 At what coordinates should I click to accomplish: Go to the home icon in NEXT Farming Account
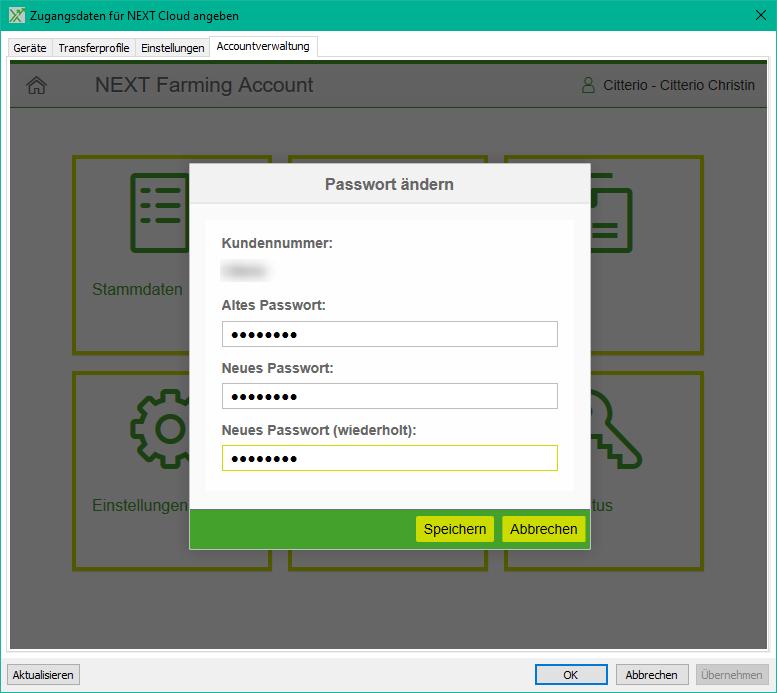pos(37,85)
